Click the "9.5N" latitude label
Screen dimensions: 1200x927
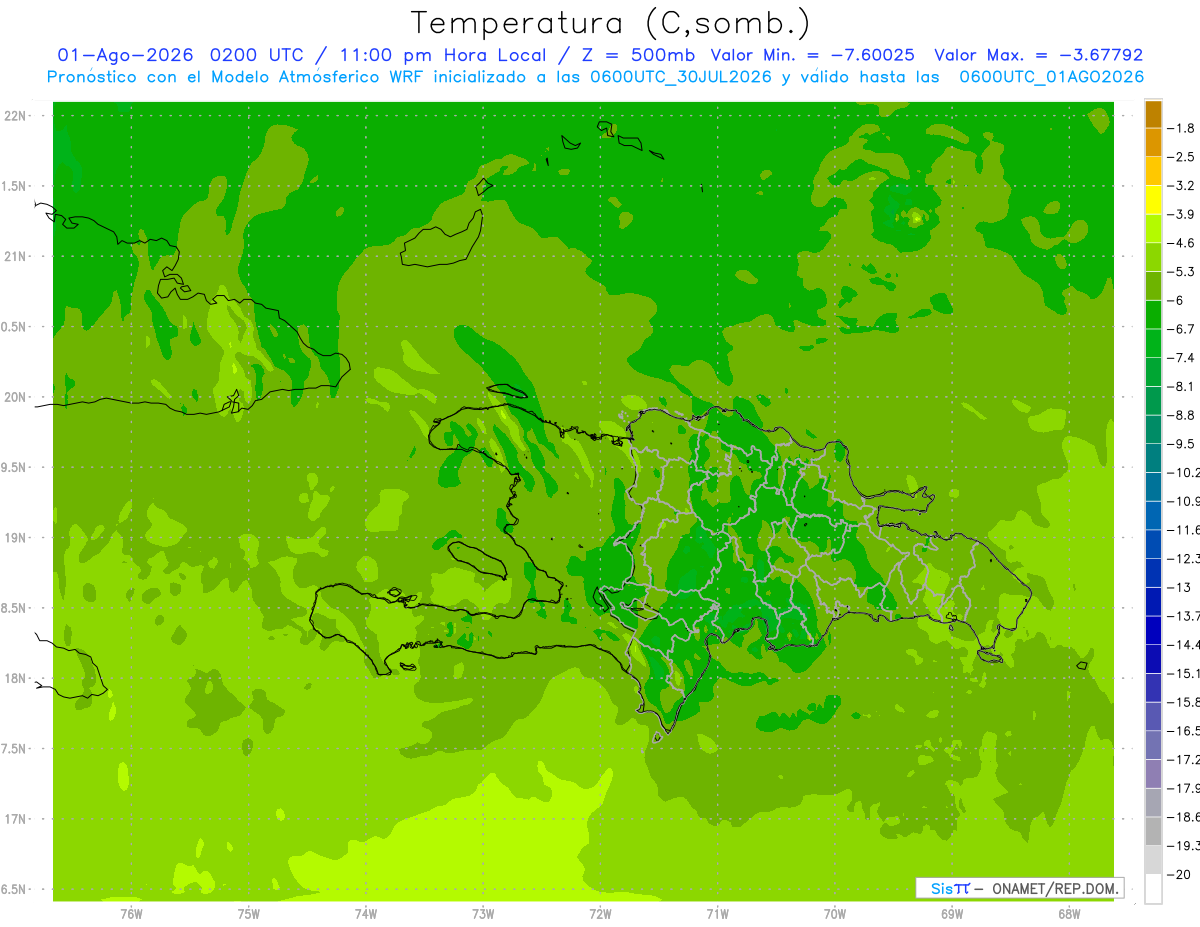pyautogui.click(x=14, y=467)
